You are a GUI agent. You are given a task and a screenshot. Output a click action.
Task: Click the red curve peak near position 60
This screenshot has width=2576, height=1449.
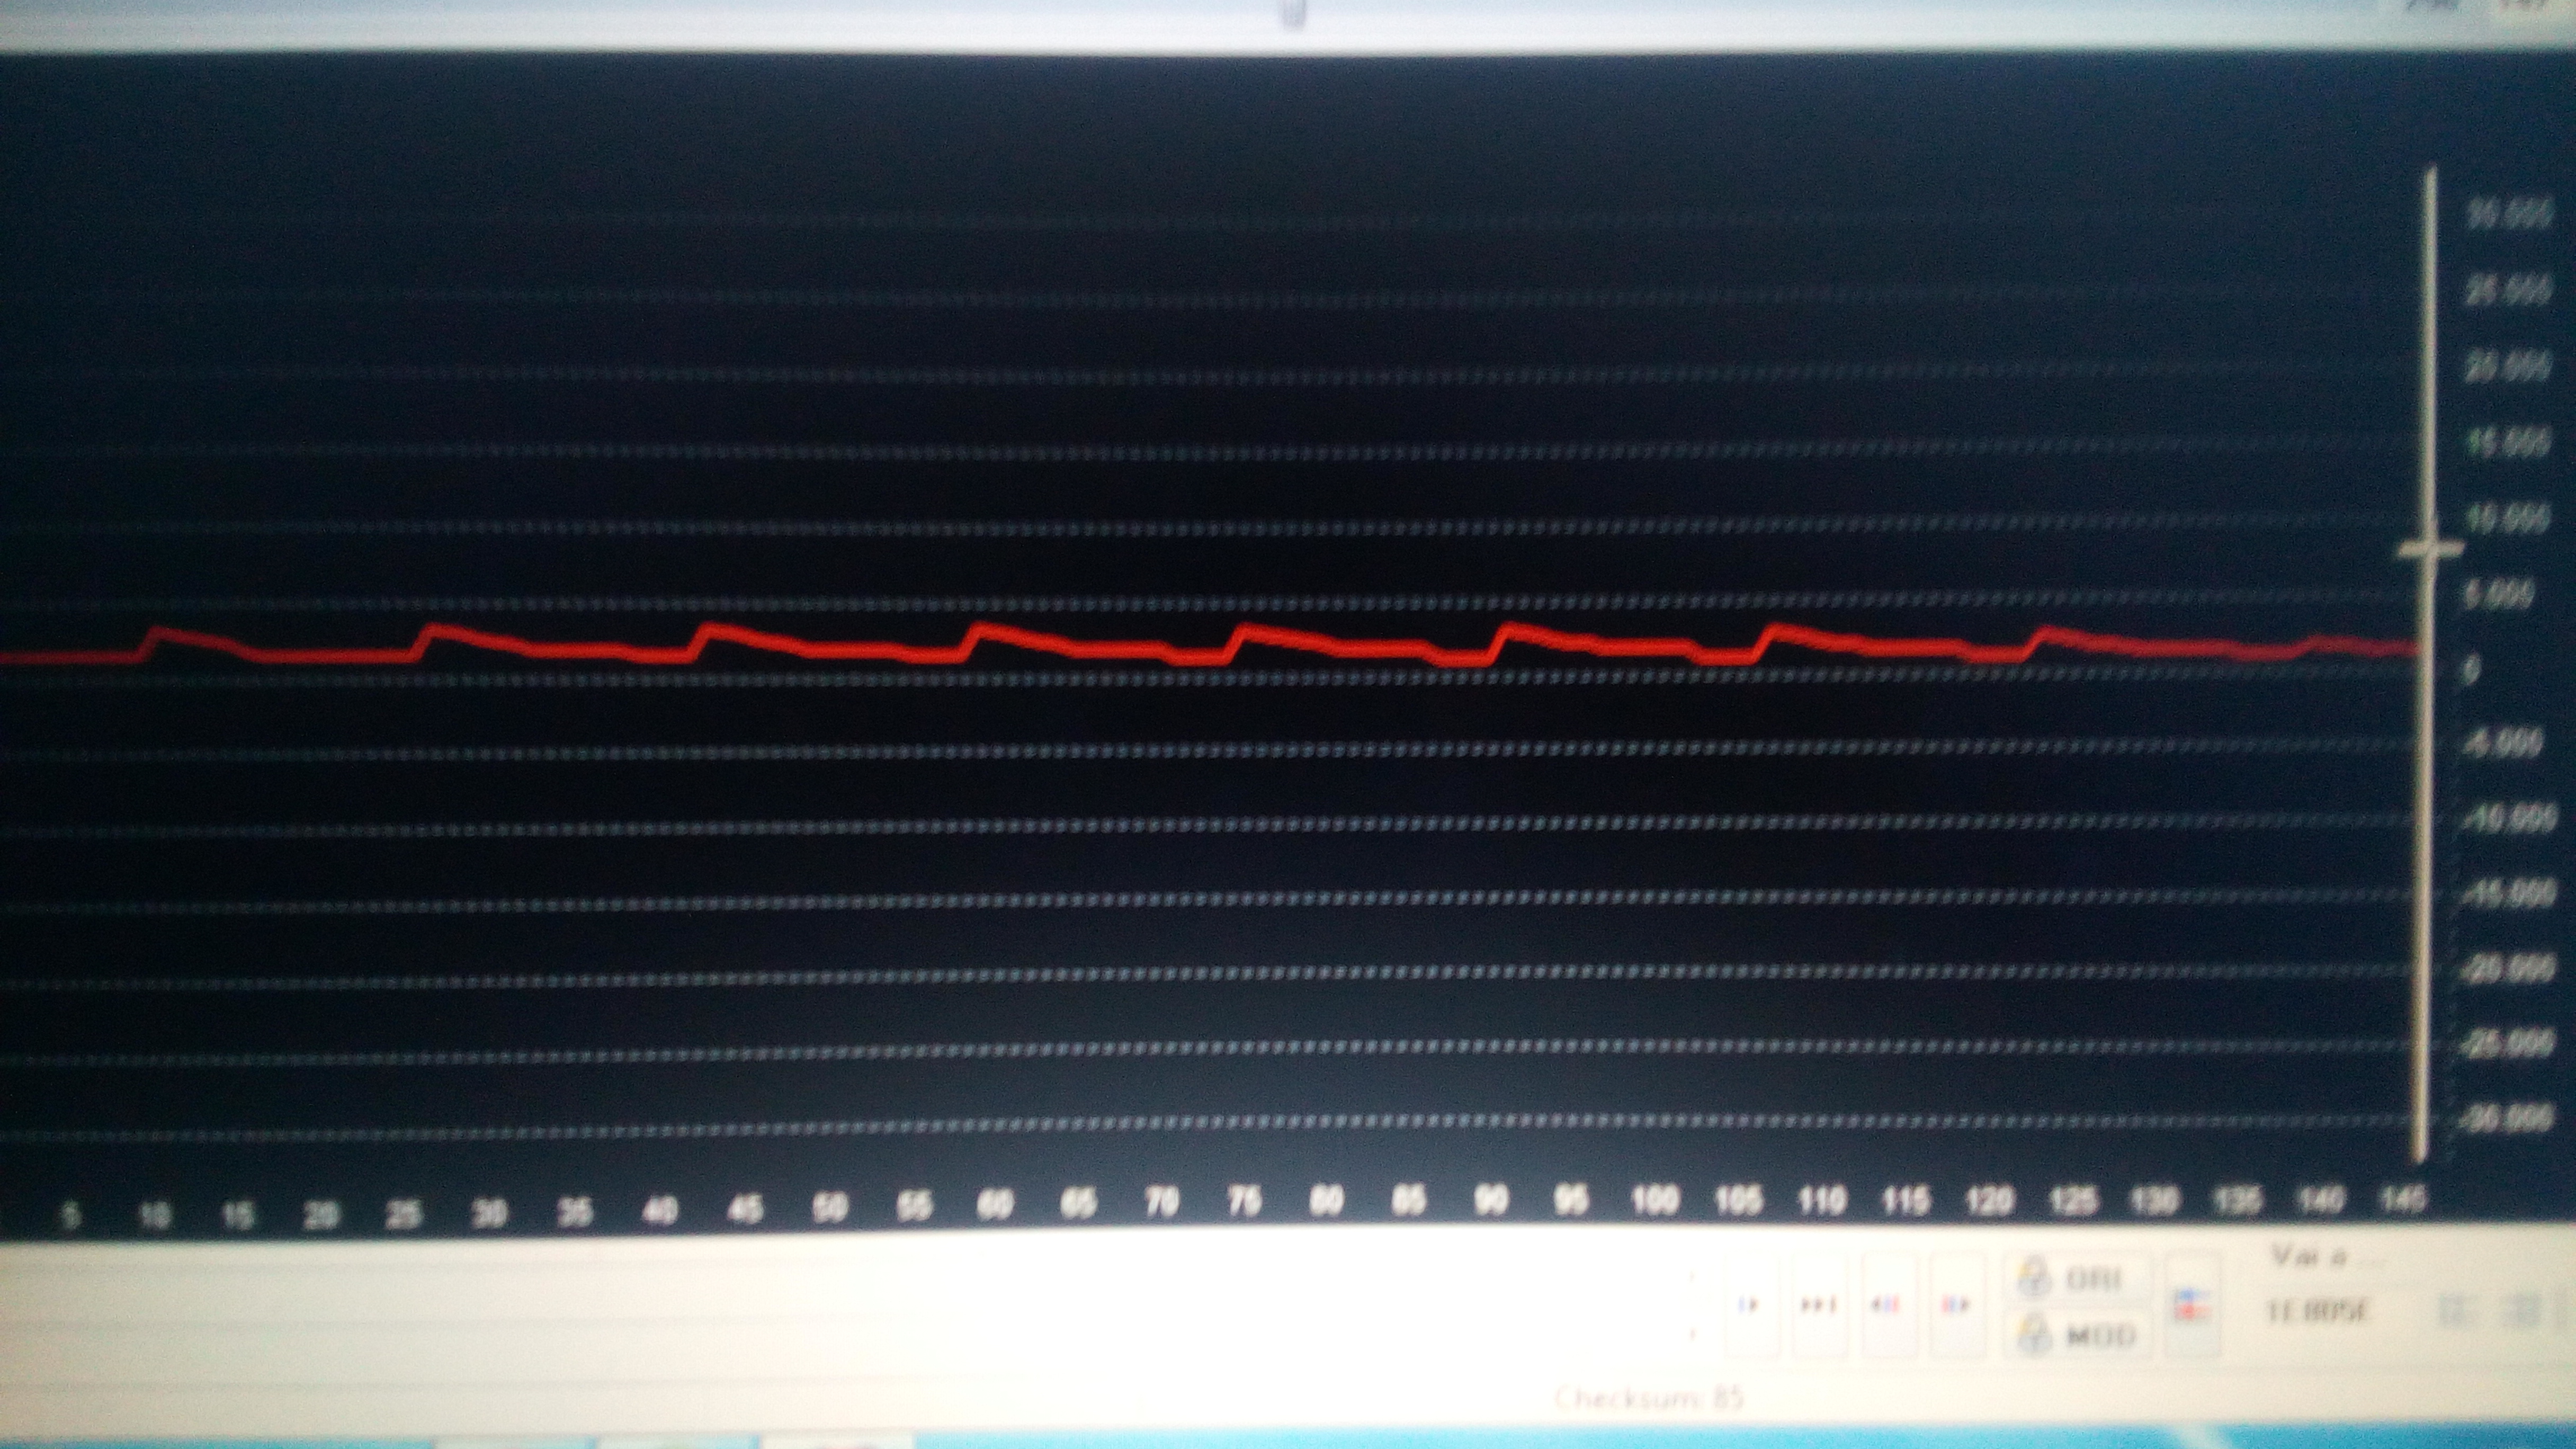click(x=982, y=629)
